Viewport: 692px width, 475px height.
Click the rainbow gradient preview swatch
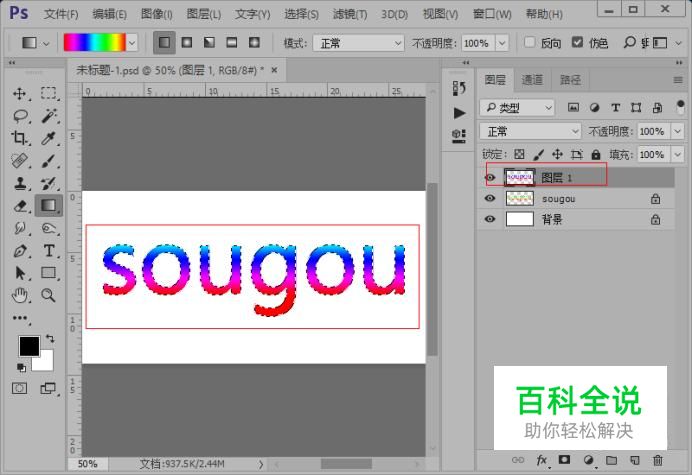(95, 43)
